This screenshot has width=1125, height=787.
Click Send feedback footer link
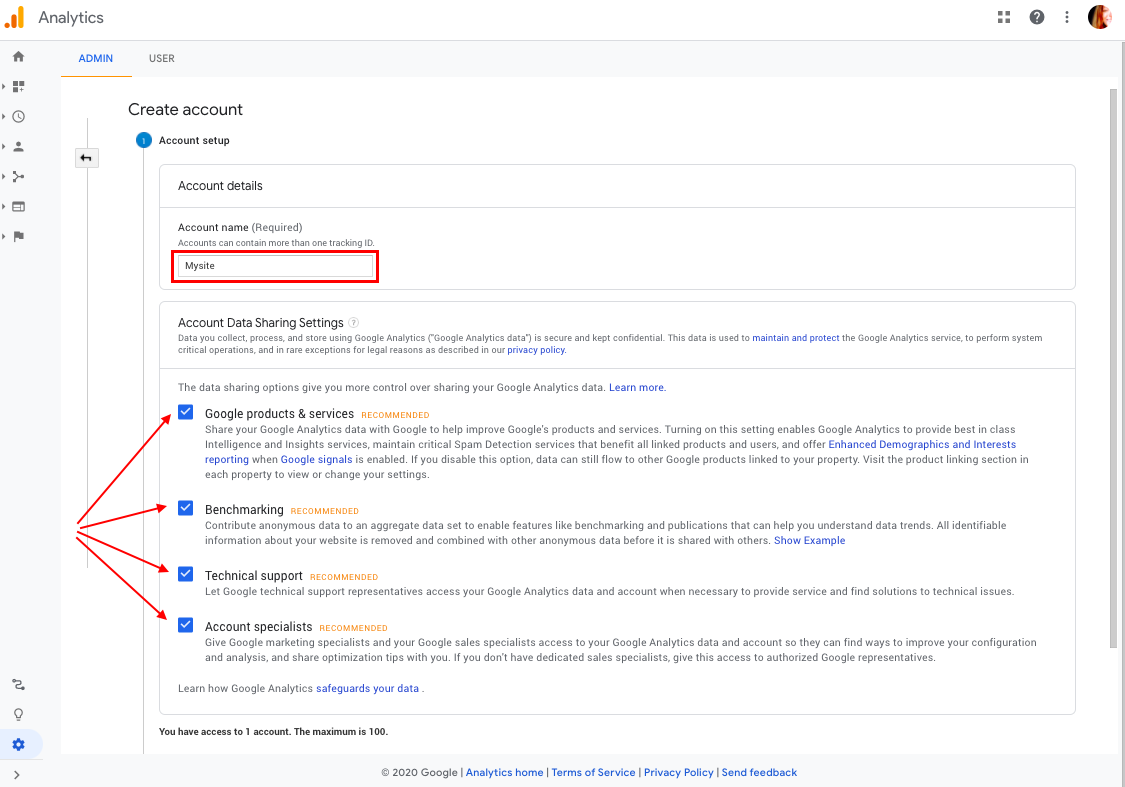pos(759,773)
